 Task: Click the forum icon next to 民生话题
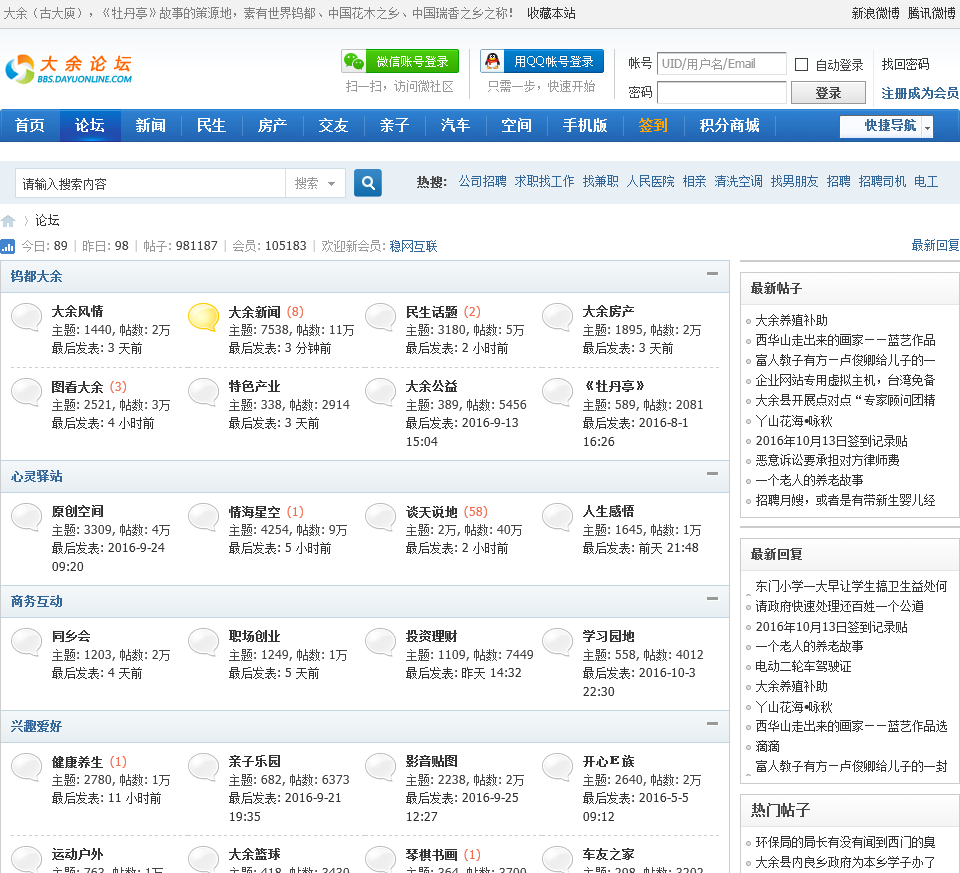(x=381, y=318)
